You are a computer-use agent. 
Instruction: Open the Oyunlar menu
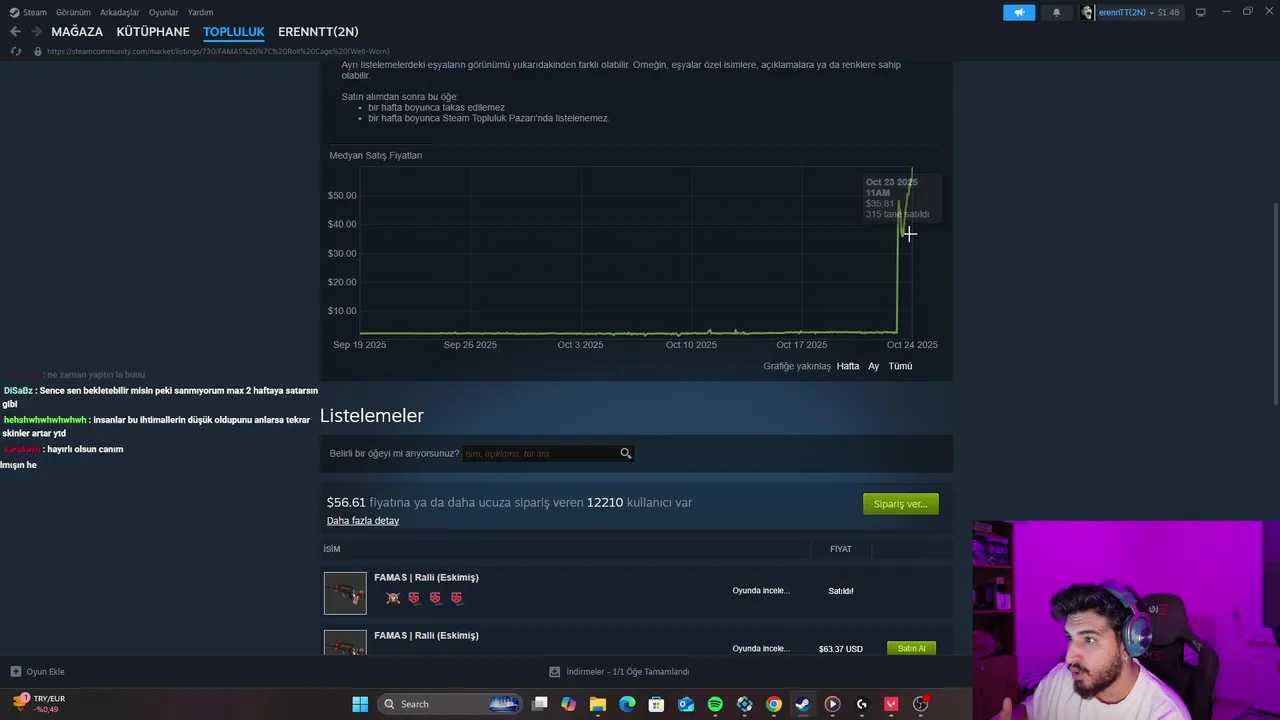click(x=164, y=12)
